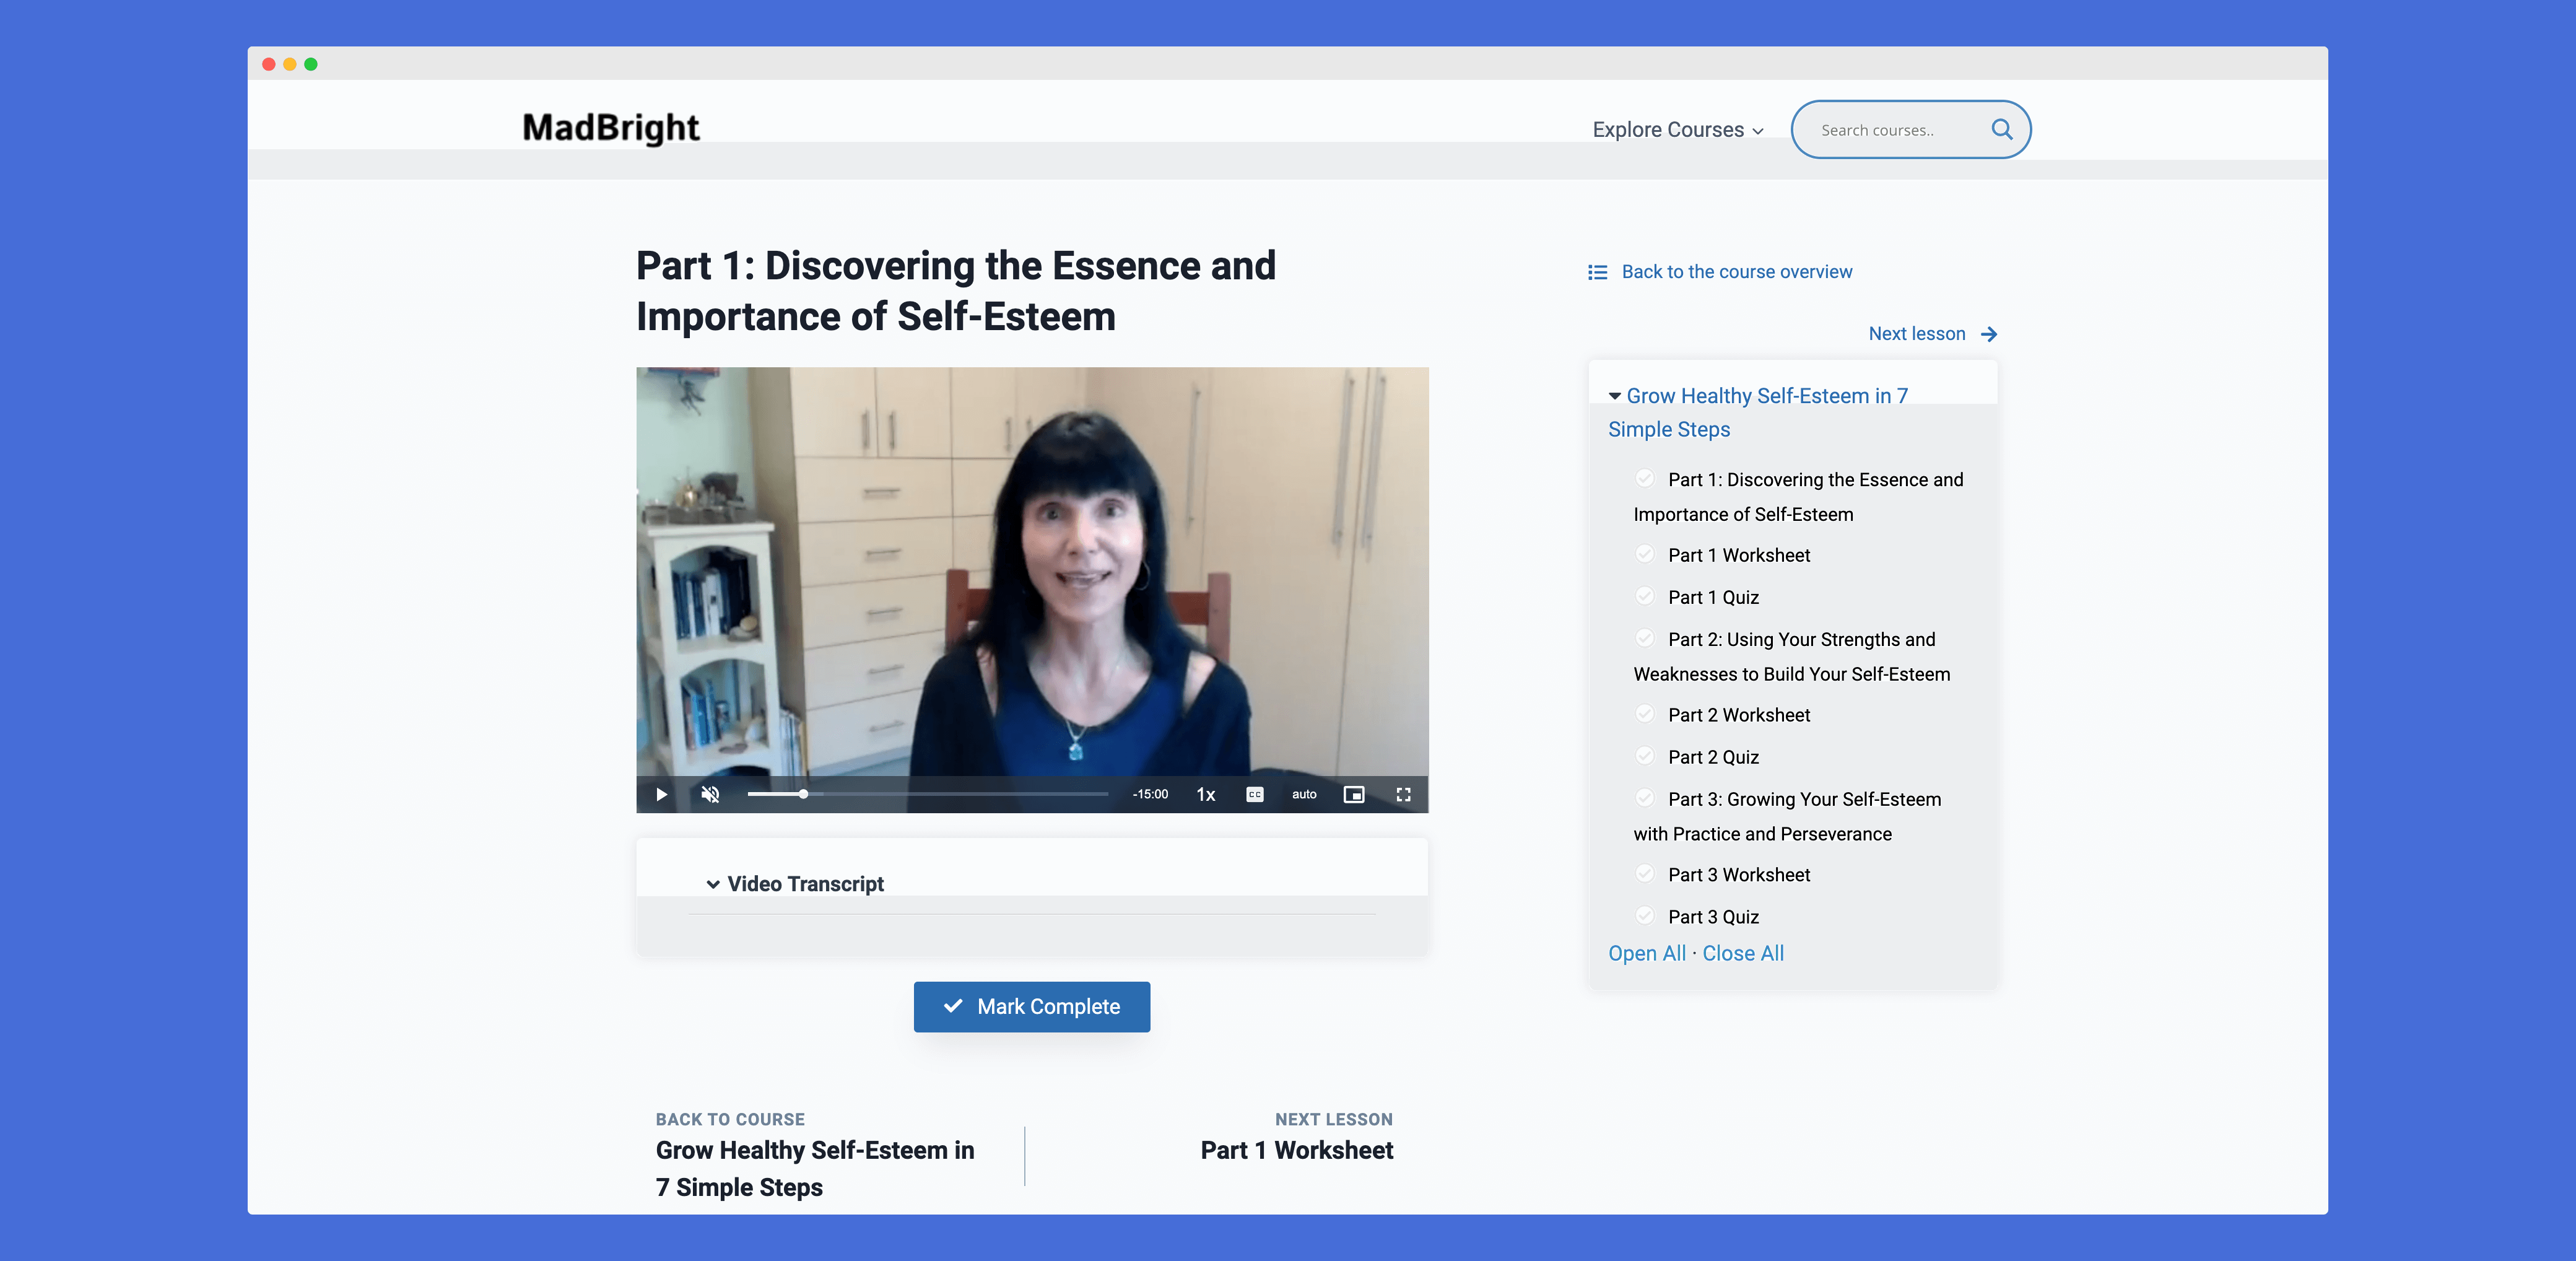Toggle the Part 3: Growing Your Self-Esteem check circle
2576x1261 pixels.
click(1644, 797)
